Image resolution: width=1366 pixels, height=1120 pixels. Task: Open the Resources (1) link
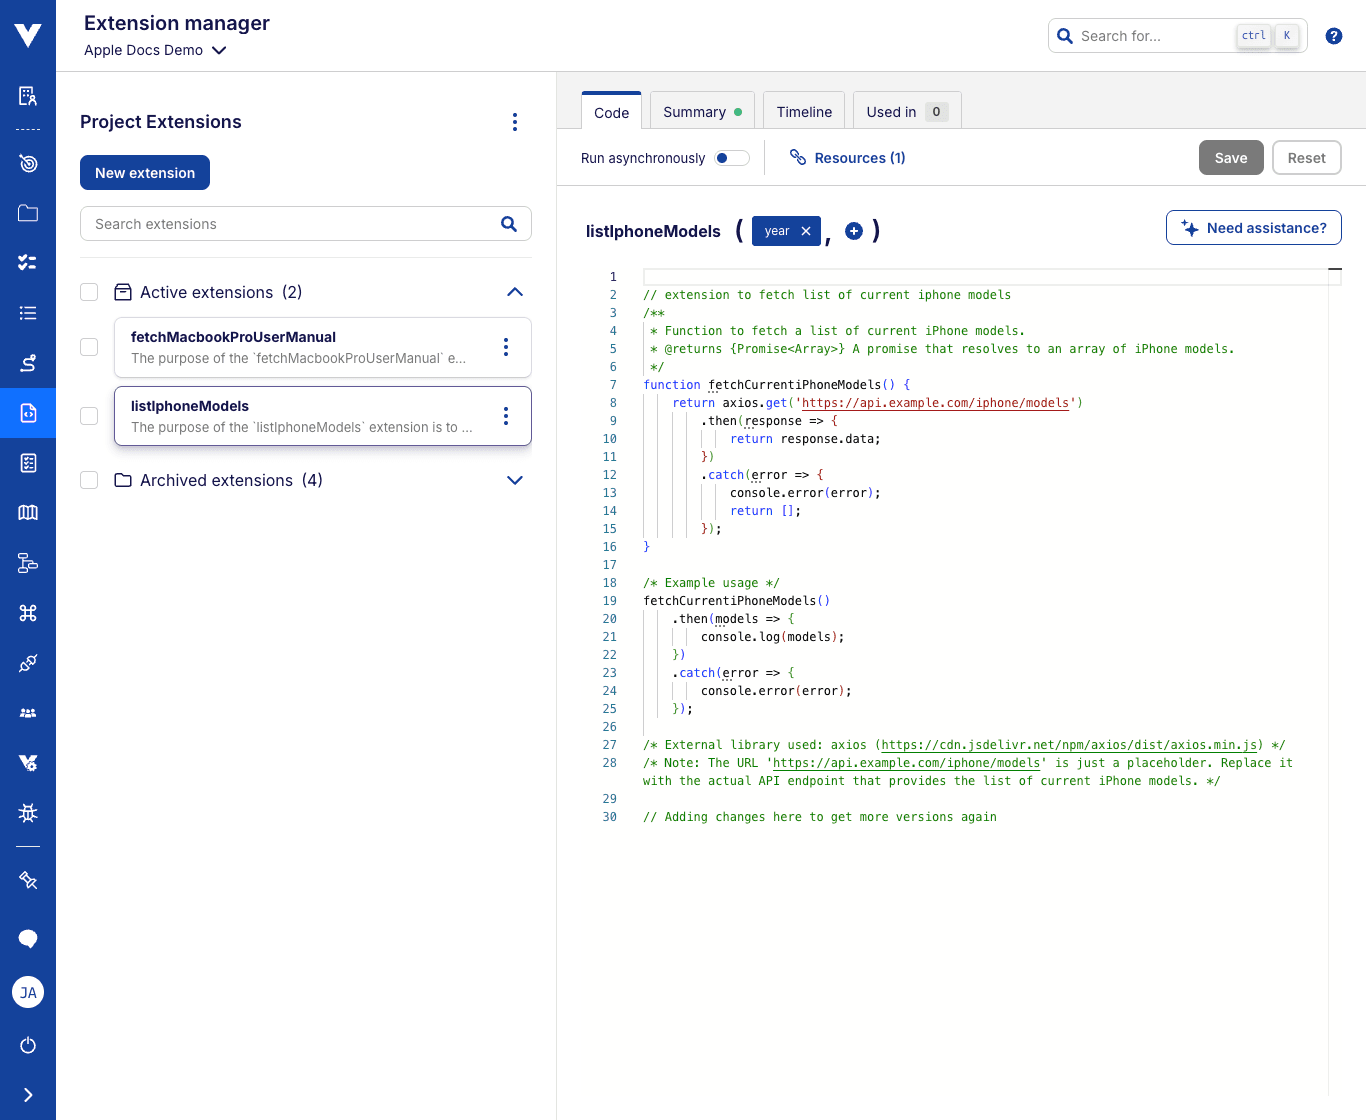click(847, 157)
